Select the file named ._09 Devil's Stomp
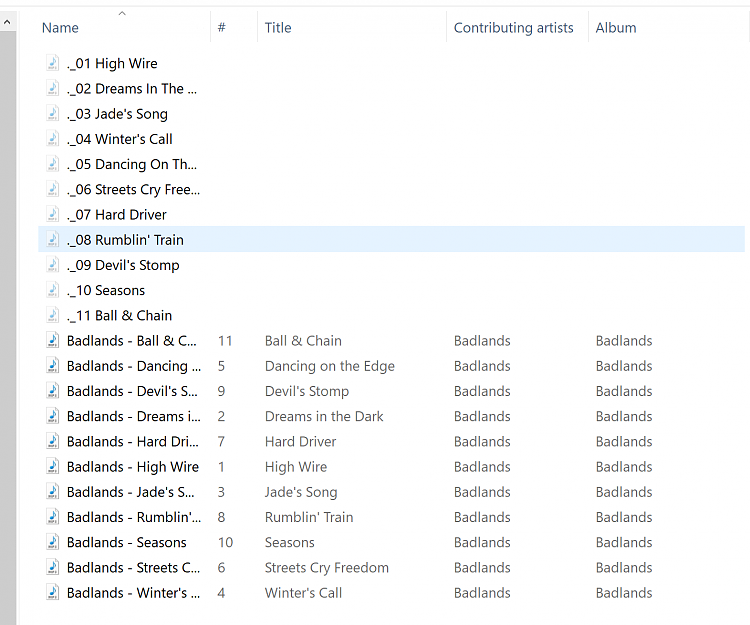 123,265
